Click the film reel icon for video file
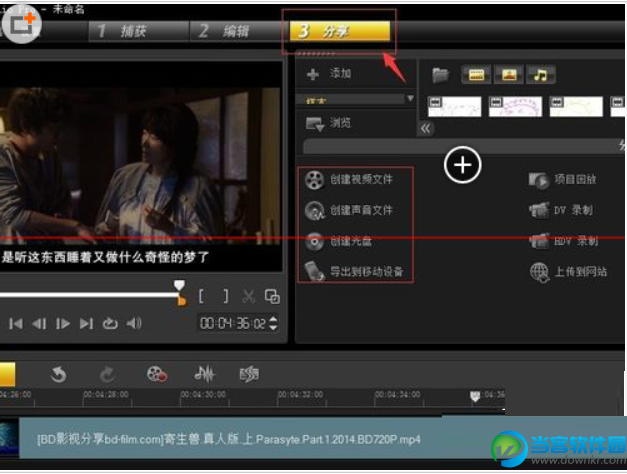Image resolution: width=627 pixels, height=474 pixels. pos(315,180)
